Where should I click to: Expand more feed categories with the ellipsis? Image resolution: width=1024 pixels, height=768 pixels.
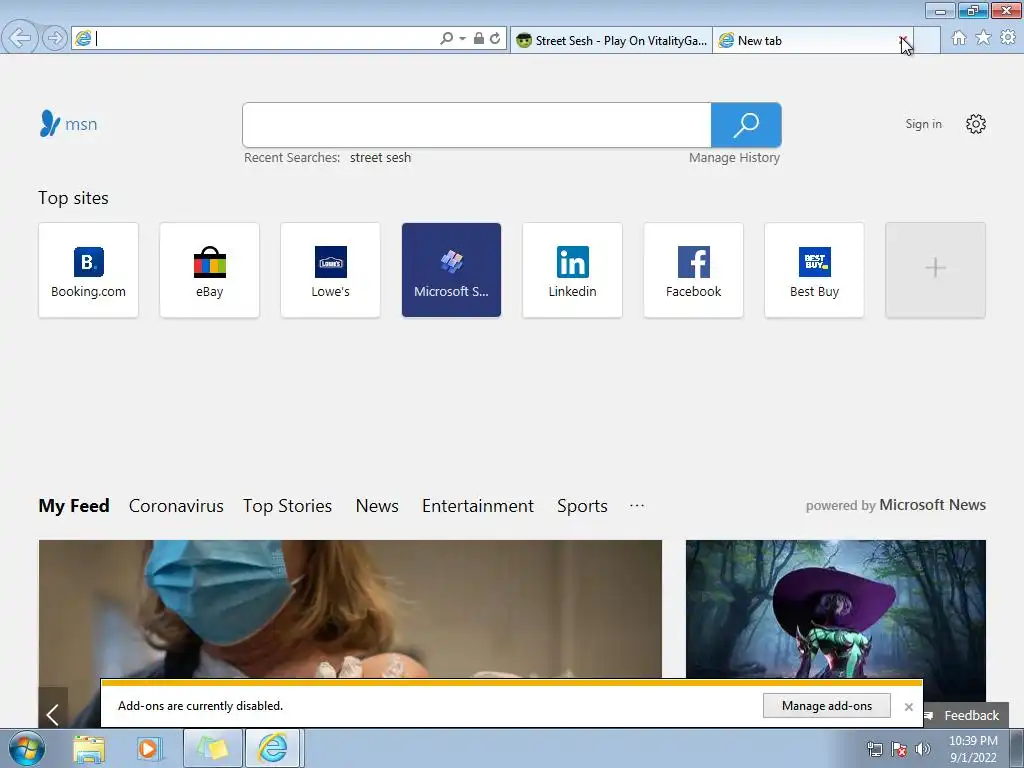click(637, 505)
